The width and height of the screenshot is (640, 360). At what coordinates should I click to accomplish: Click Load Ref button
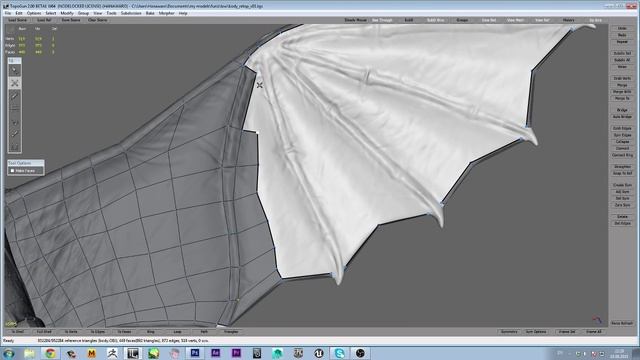coord(44,20)
